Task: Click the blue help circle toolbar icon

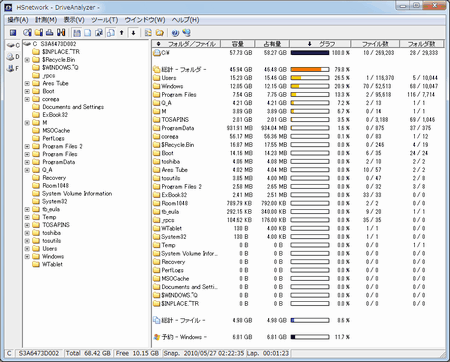Action: 175,33
